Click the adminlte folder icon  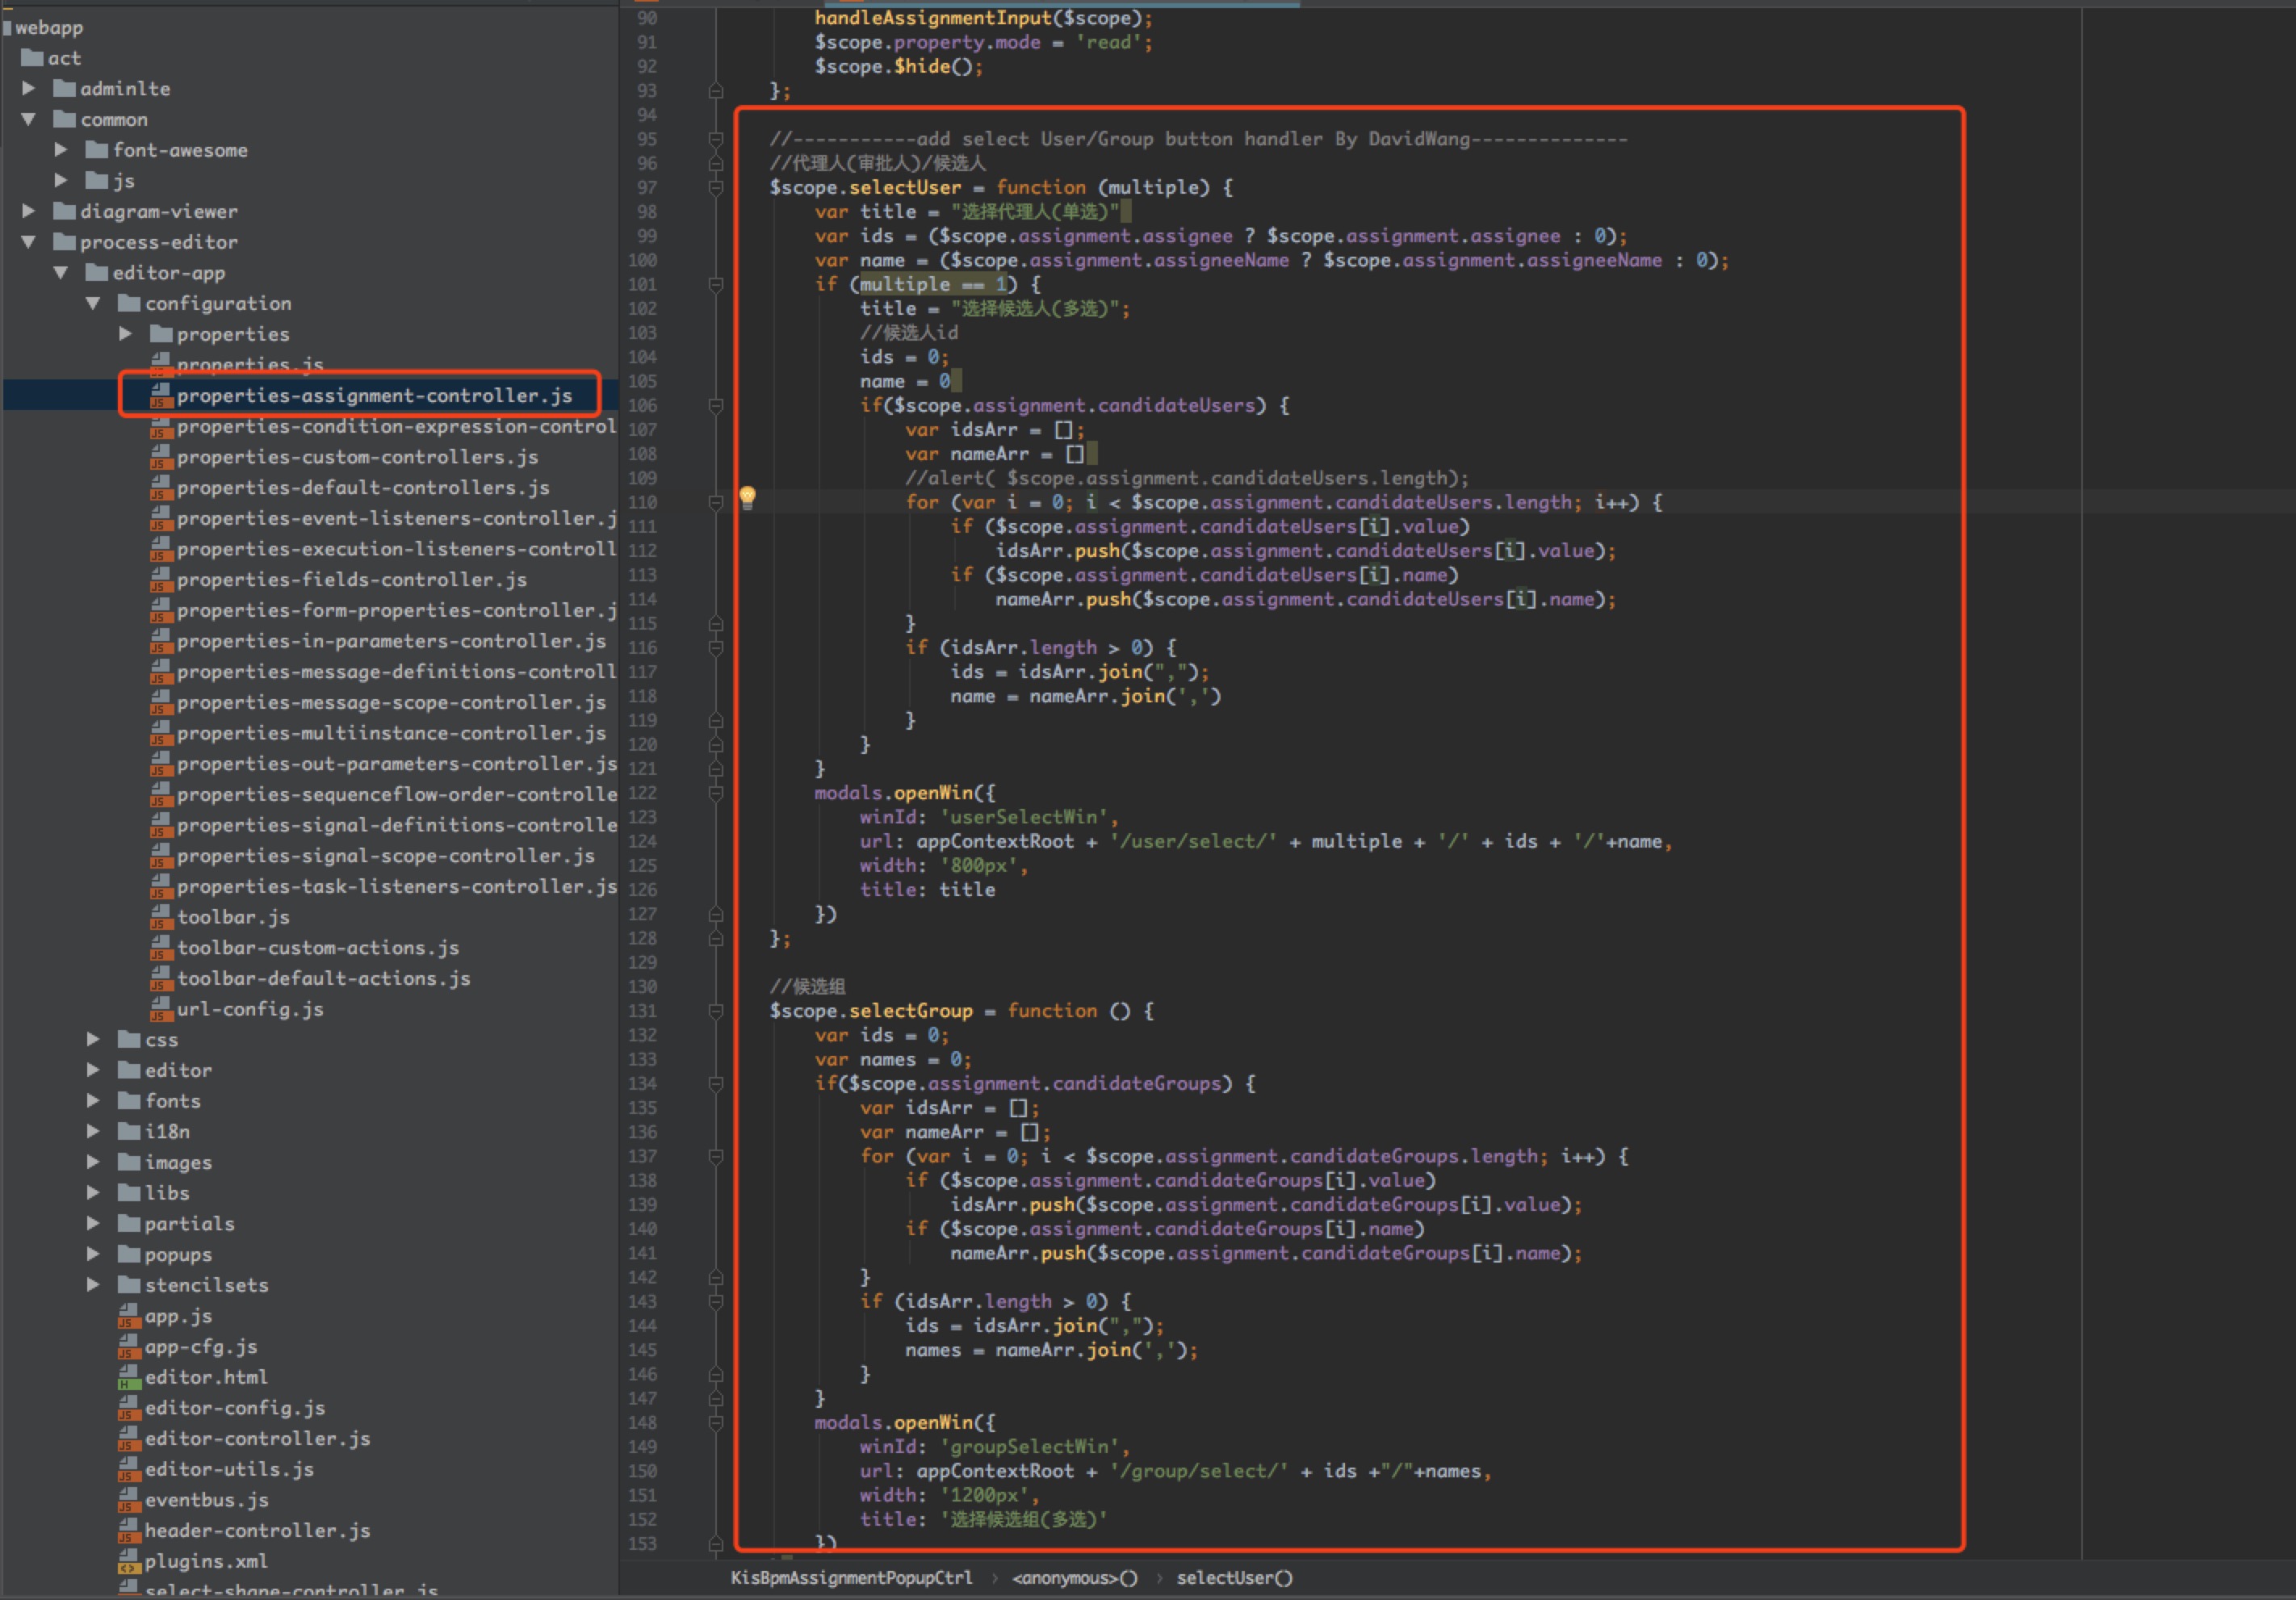[x=65, y=88]
